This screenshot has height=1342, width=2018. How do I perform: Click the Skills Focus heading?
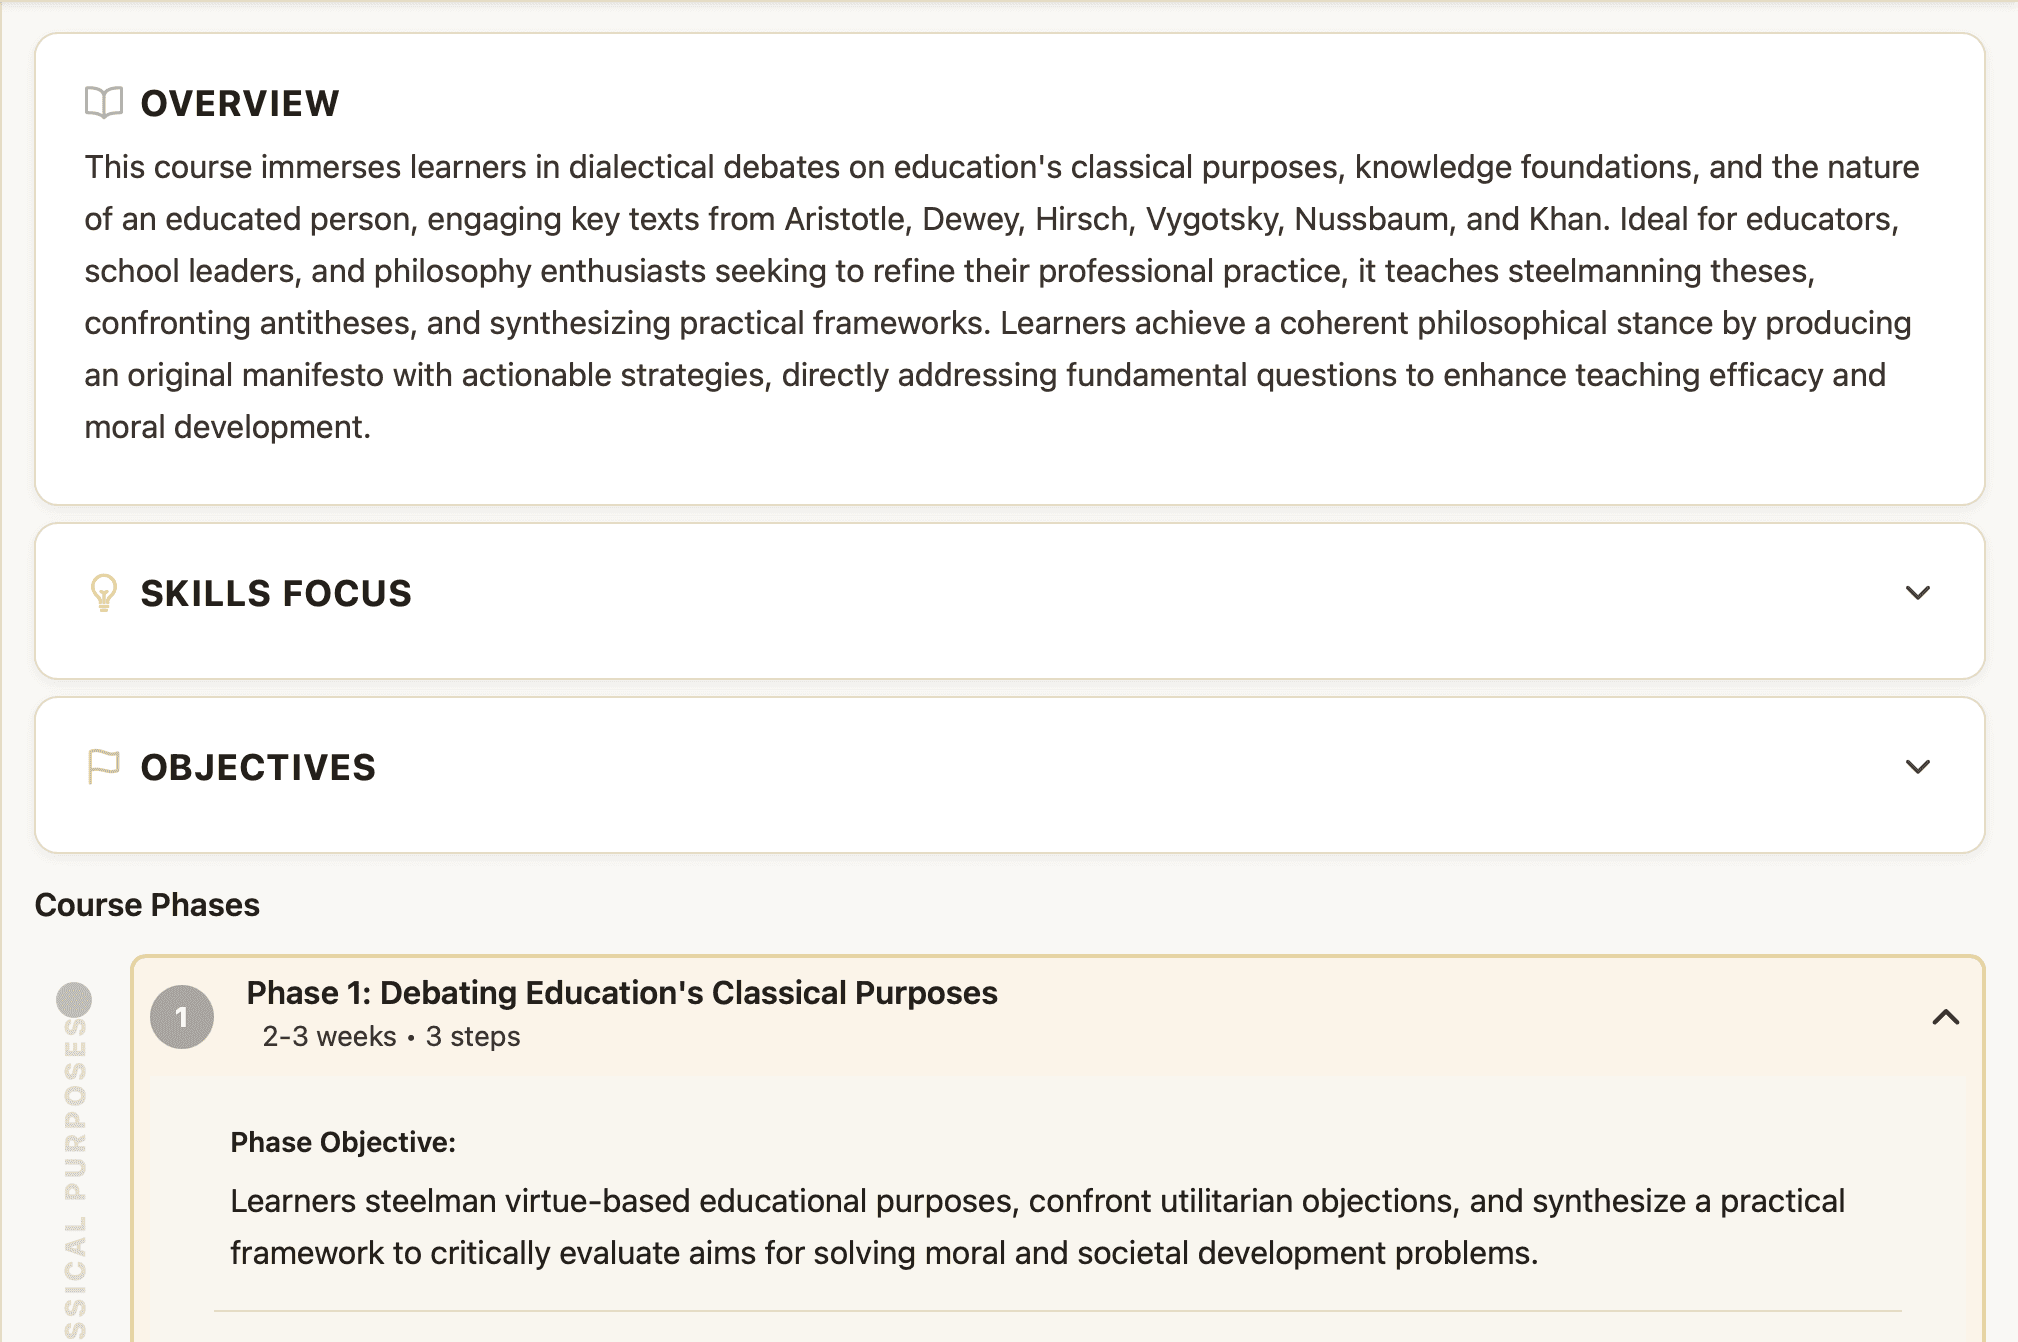(x=276, y=593)
